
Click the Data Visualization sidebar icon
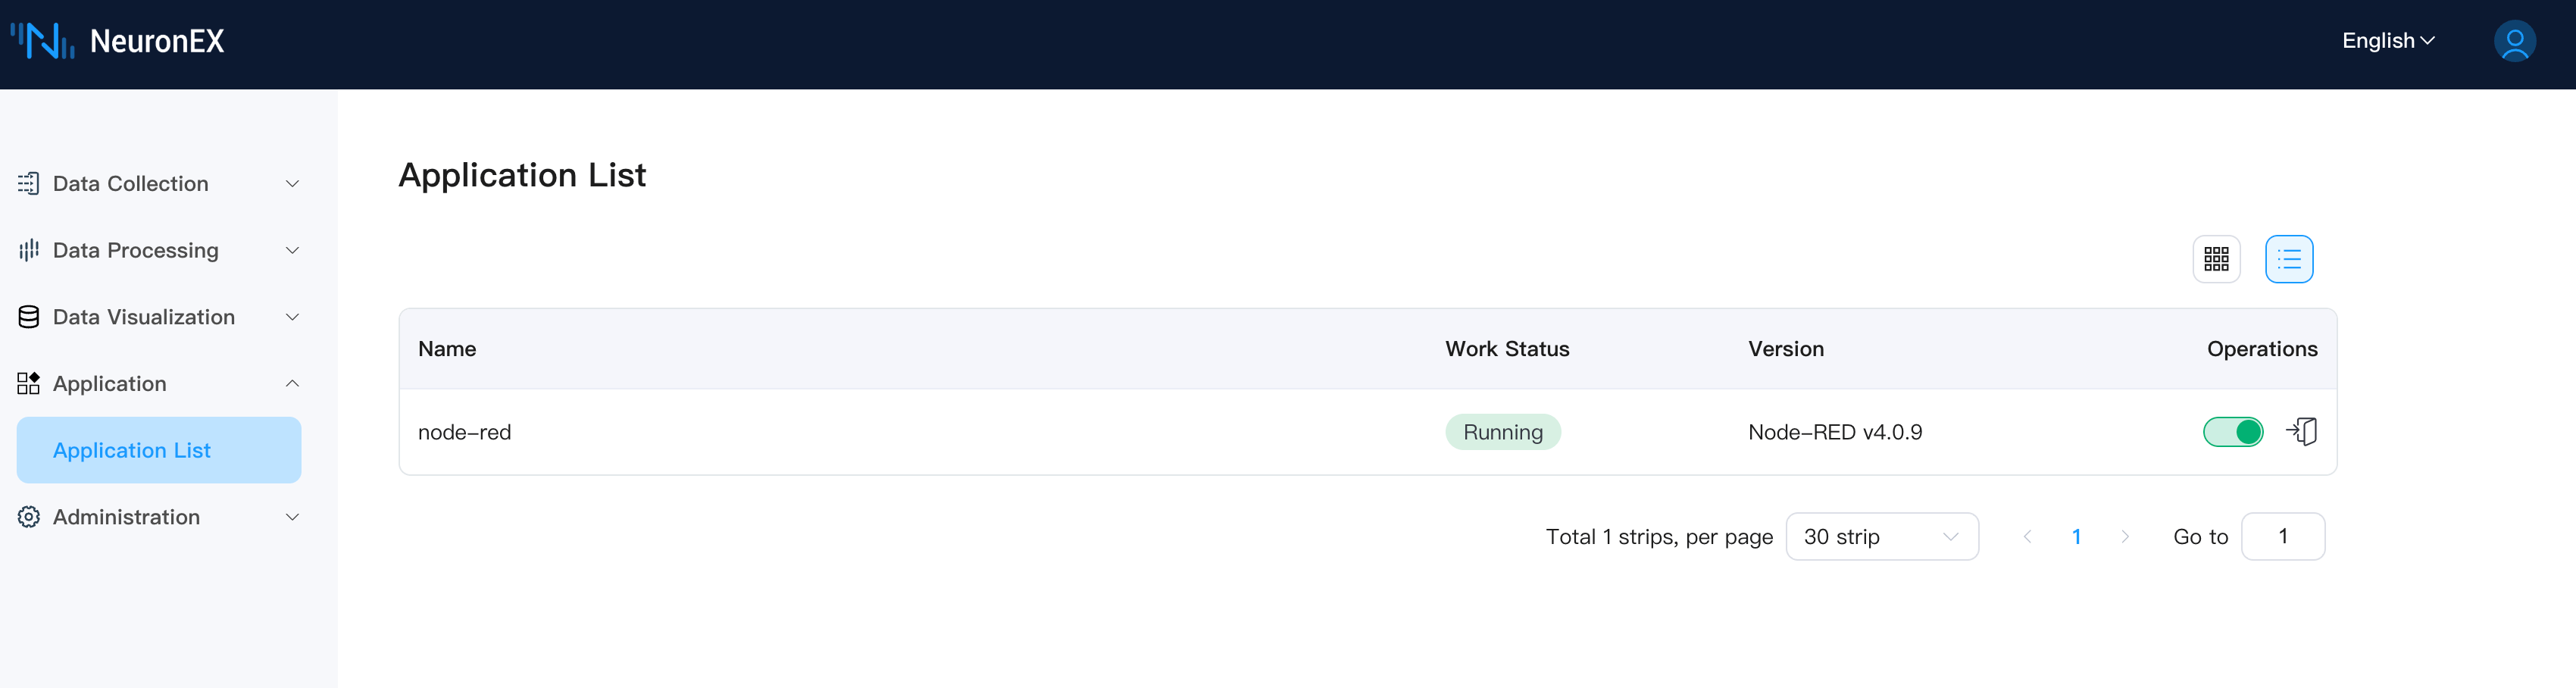point(27,317)
